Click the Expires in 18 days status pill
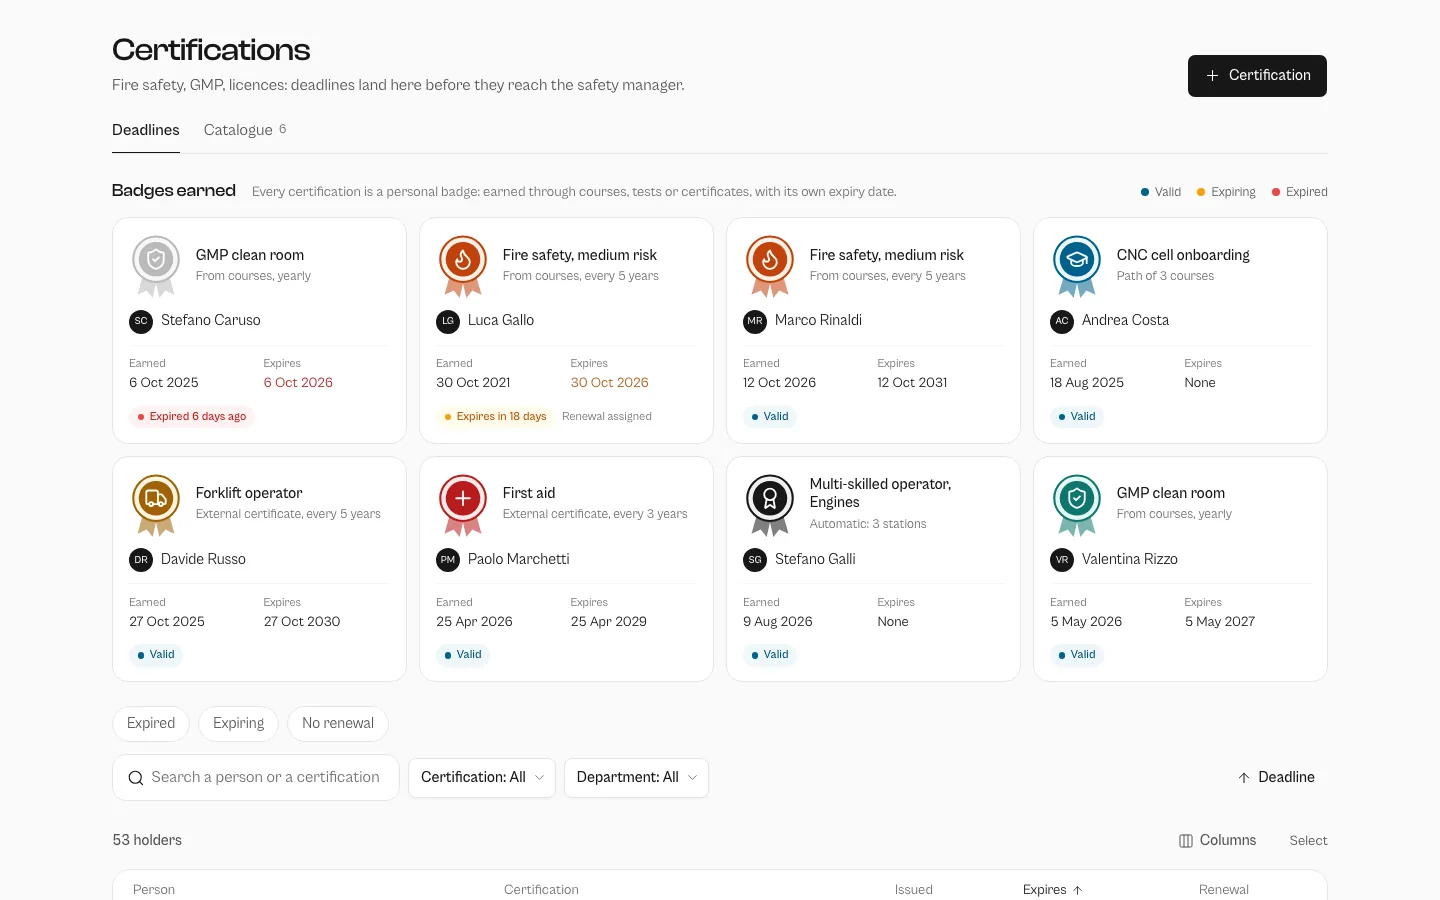 pyautogui.click(x=495, y=417)
